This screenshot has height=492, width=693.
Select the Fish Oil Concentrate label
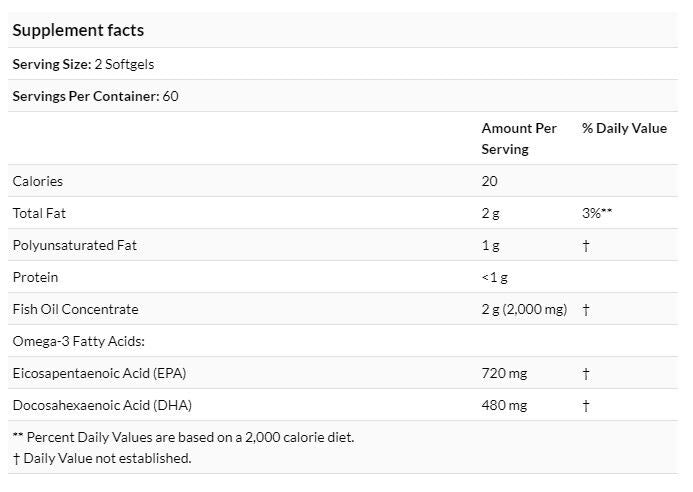[75, 309]
